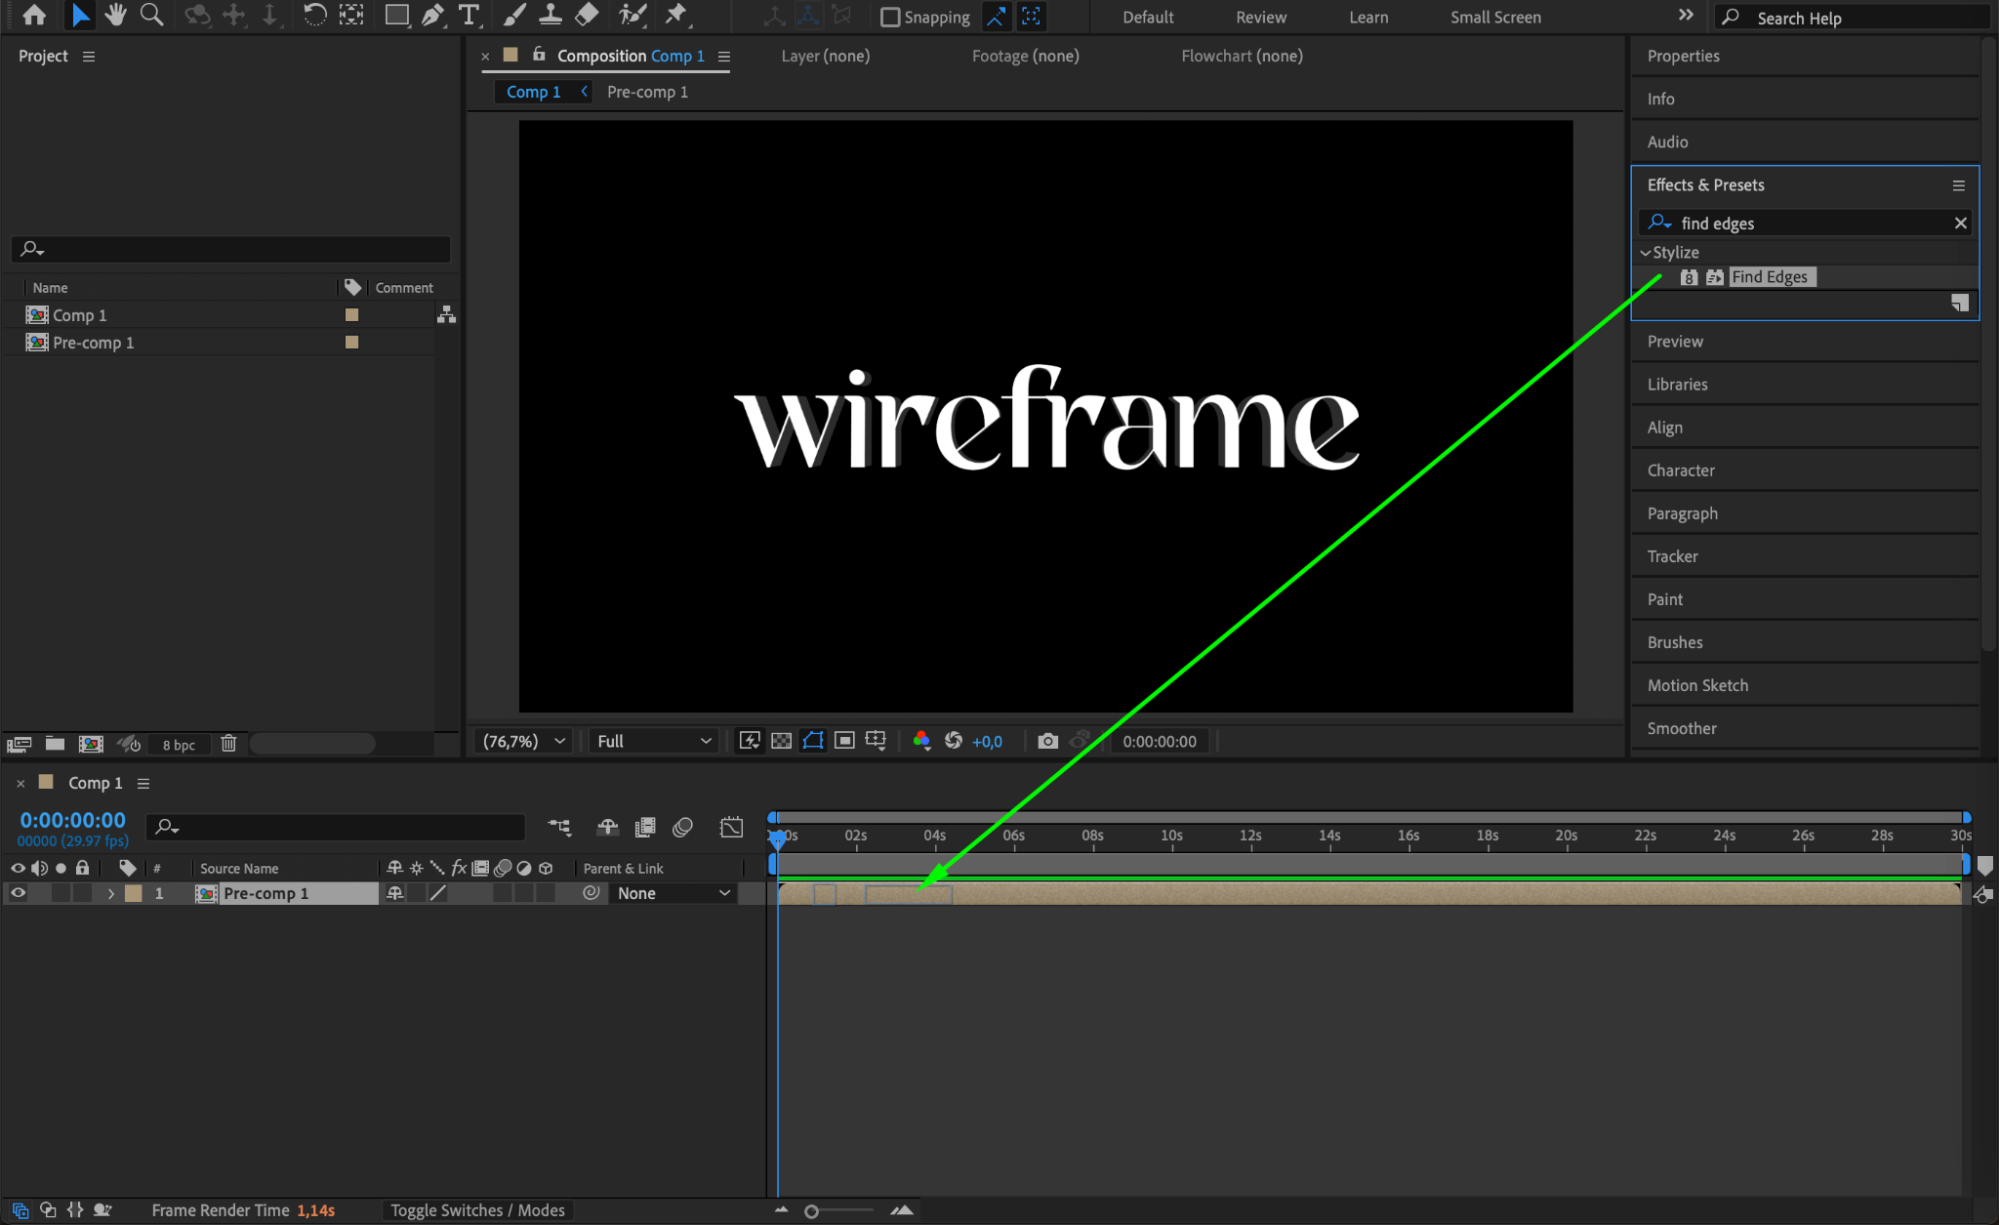Image resolution: width=1999 pixels, height=1225 pixels.
Task: Select the Zoom tool
Action: click(x=152, y=15)
